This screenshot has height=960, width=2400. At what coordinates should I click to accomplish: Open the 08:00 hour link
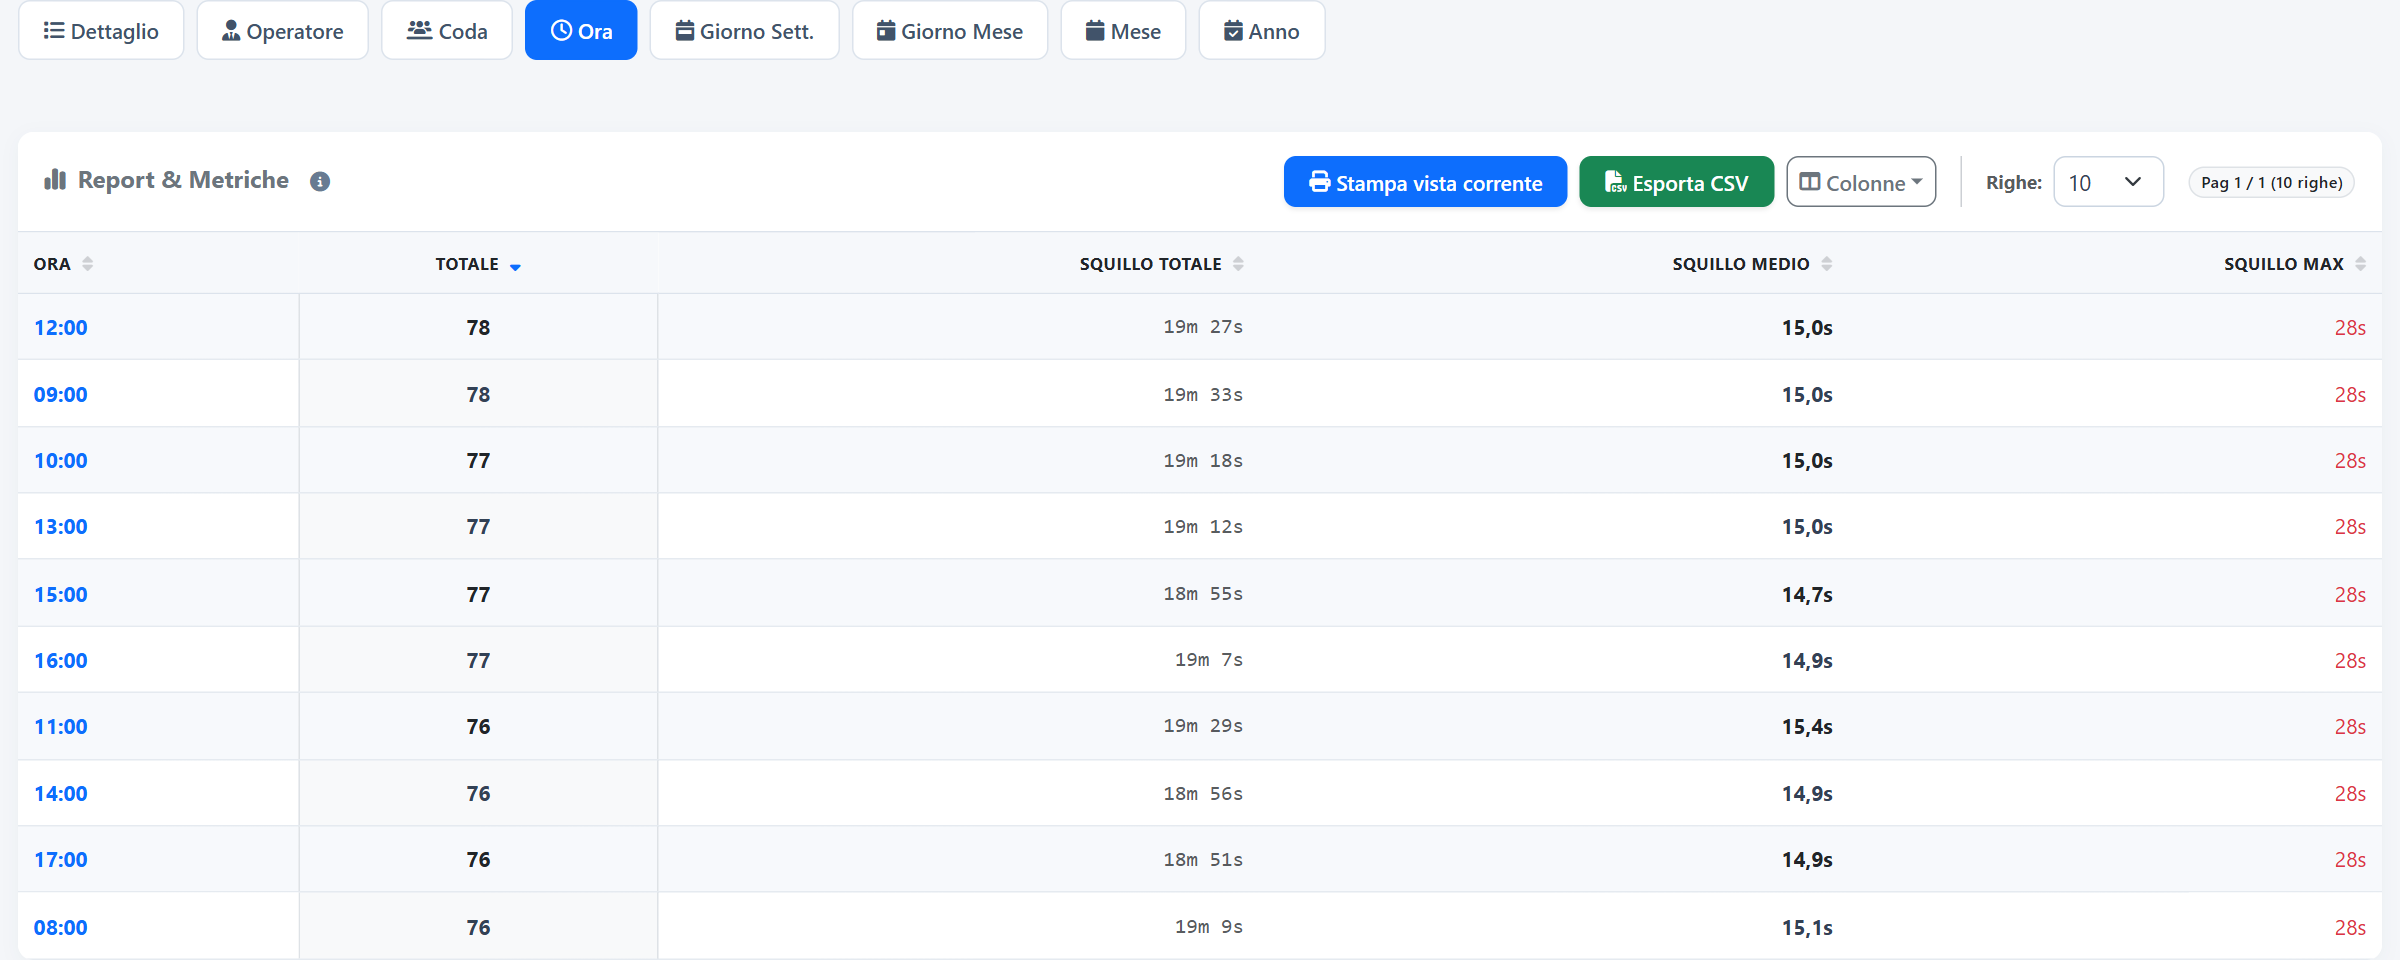(x=61, y=928)
